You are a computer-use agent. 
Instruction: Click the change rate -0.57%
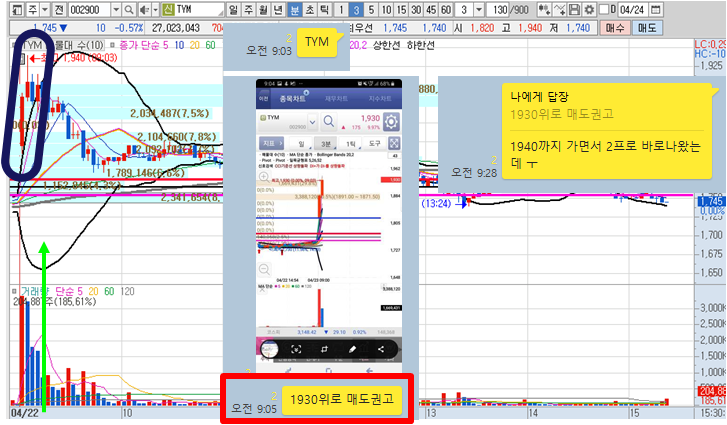tap(128, 28)
